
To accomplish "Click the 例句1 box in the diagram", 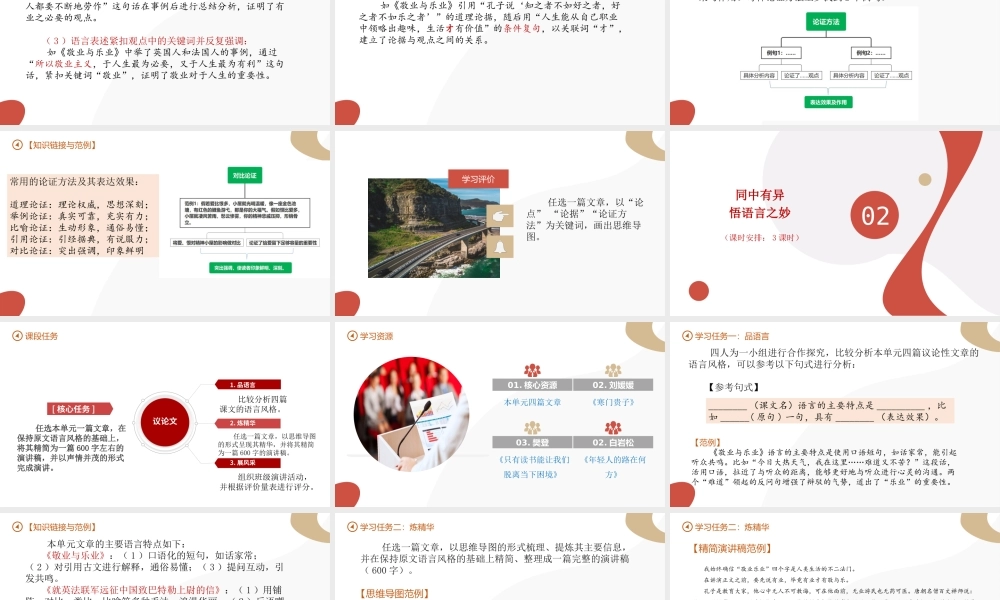I will (781, 53).
